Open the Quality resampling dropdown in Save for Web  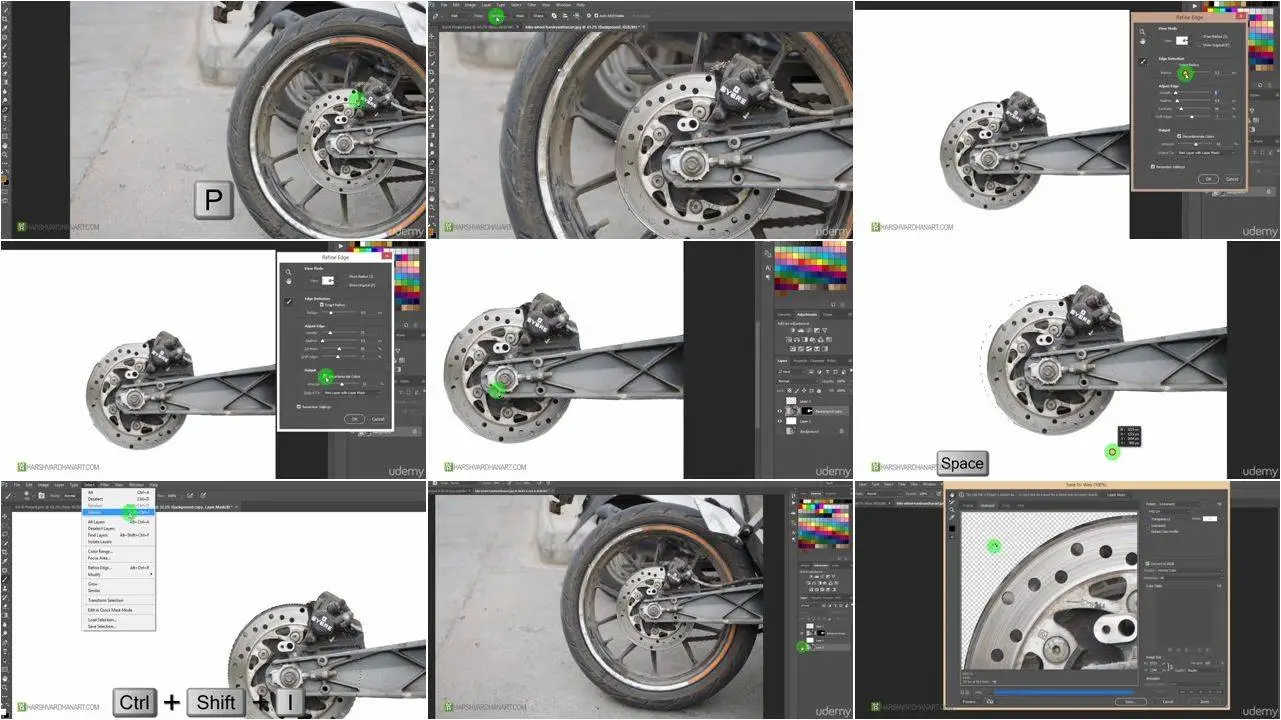click(x=1205, y=670)
